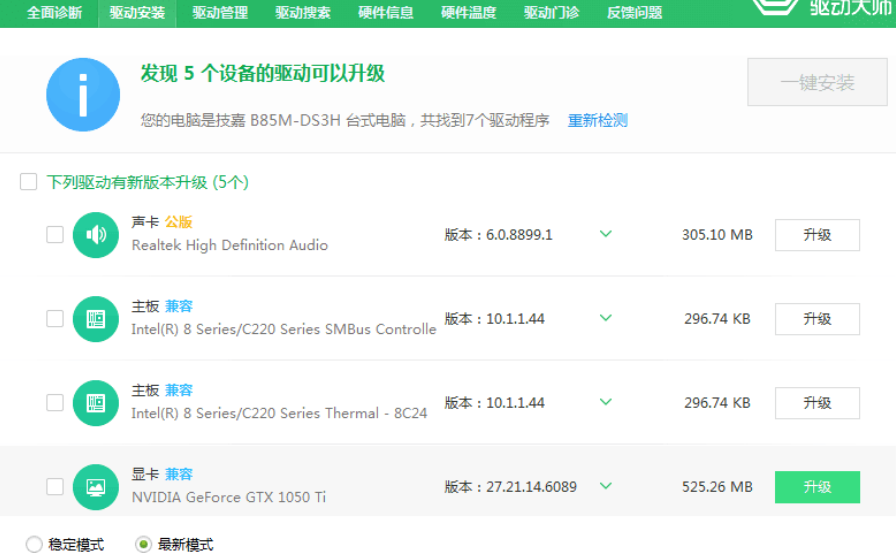Click the 一键安装 button

817,83
